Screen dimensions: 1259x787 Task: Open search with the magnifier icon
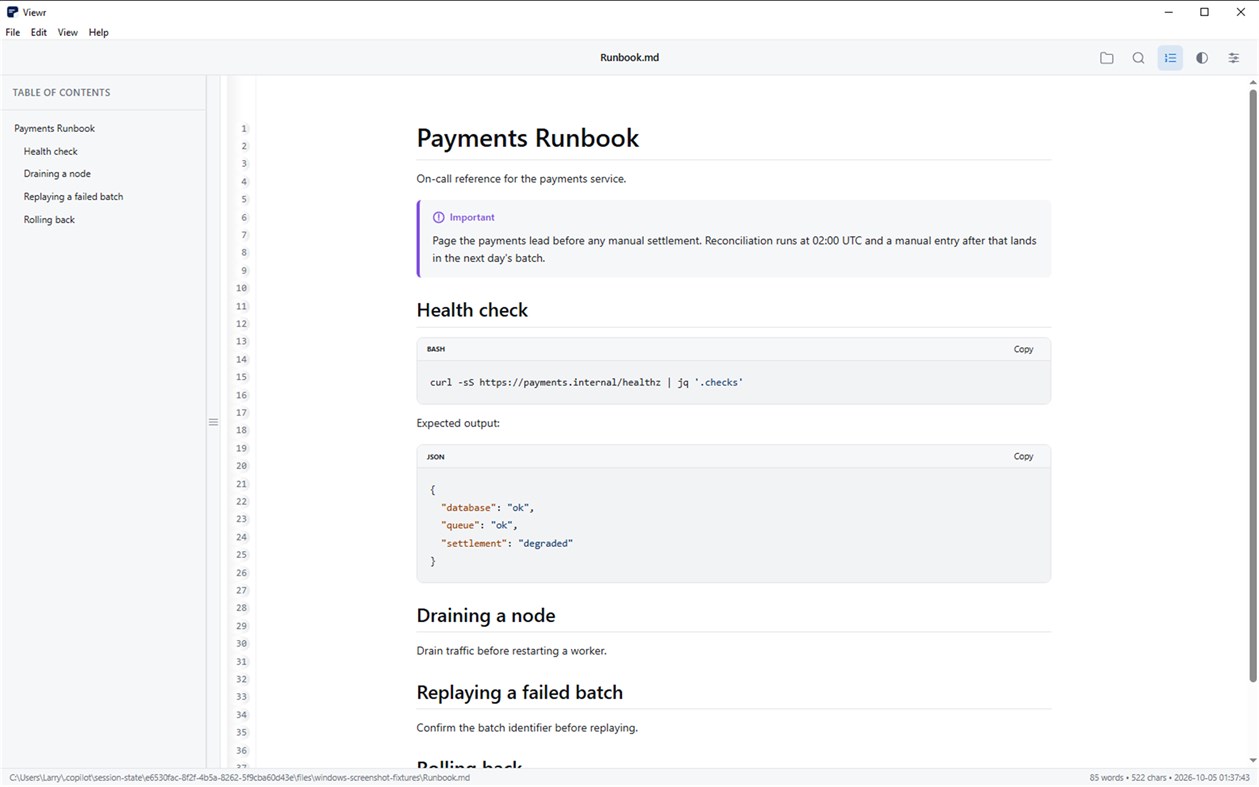point(1138,58)
